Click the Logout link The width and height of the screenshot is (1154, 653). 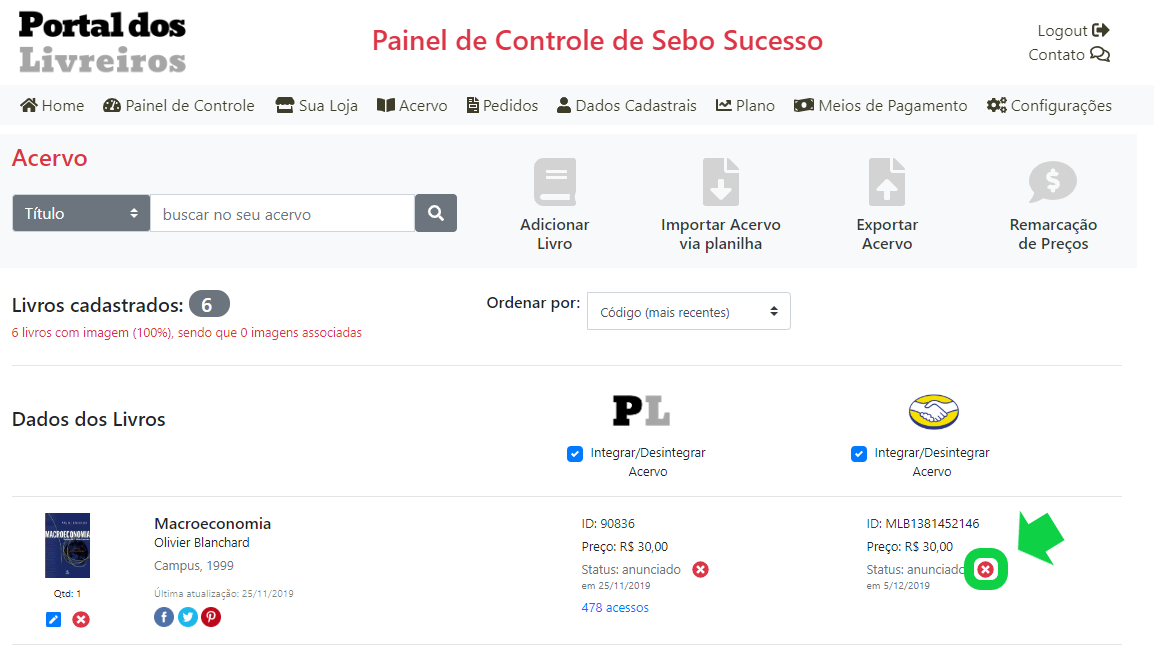pos(1073,30)
